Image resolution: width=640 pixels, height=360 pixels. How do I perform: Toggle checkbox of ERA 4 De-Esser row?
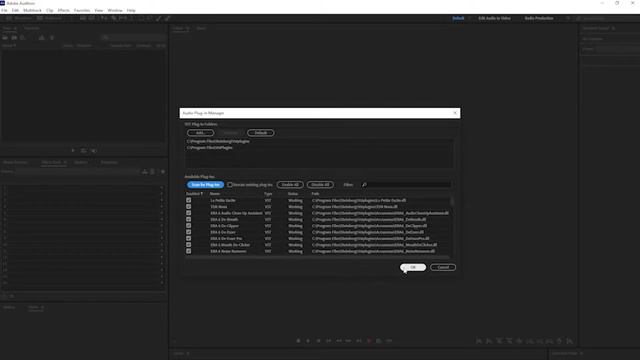pos(189,232)
